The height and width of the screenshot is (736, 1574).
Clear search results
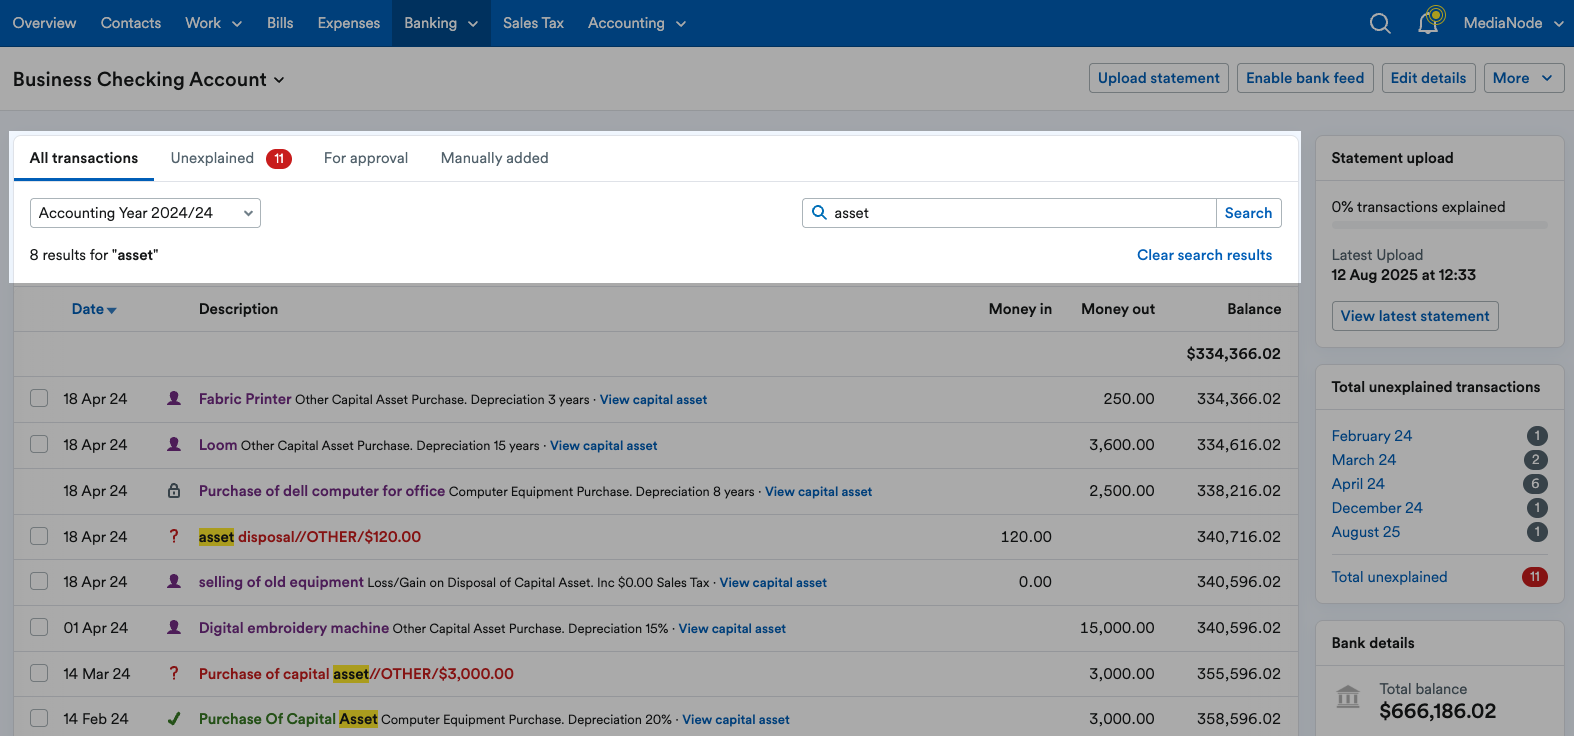[1204, 255]
